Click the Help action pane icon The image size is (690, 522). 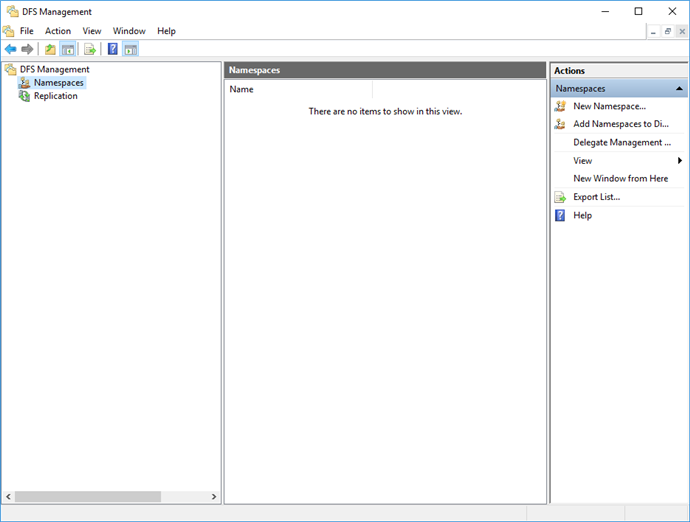click(x=560, y=215)
